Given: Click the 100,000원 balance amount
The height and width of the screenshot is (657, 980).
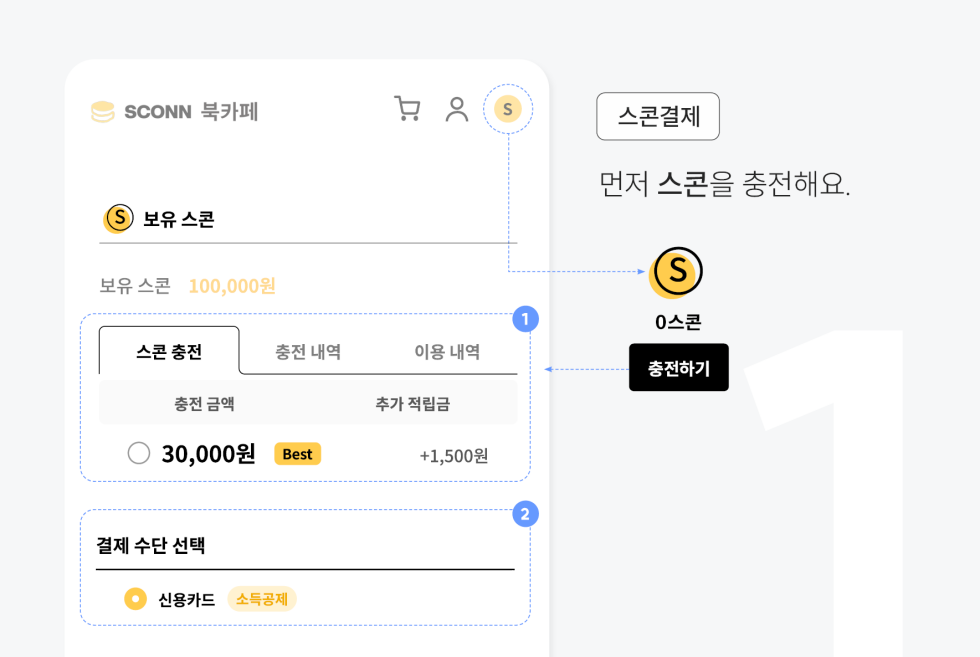Looking at the screenshot, I should [232, 286].
